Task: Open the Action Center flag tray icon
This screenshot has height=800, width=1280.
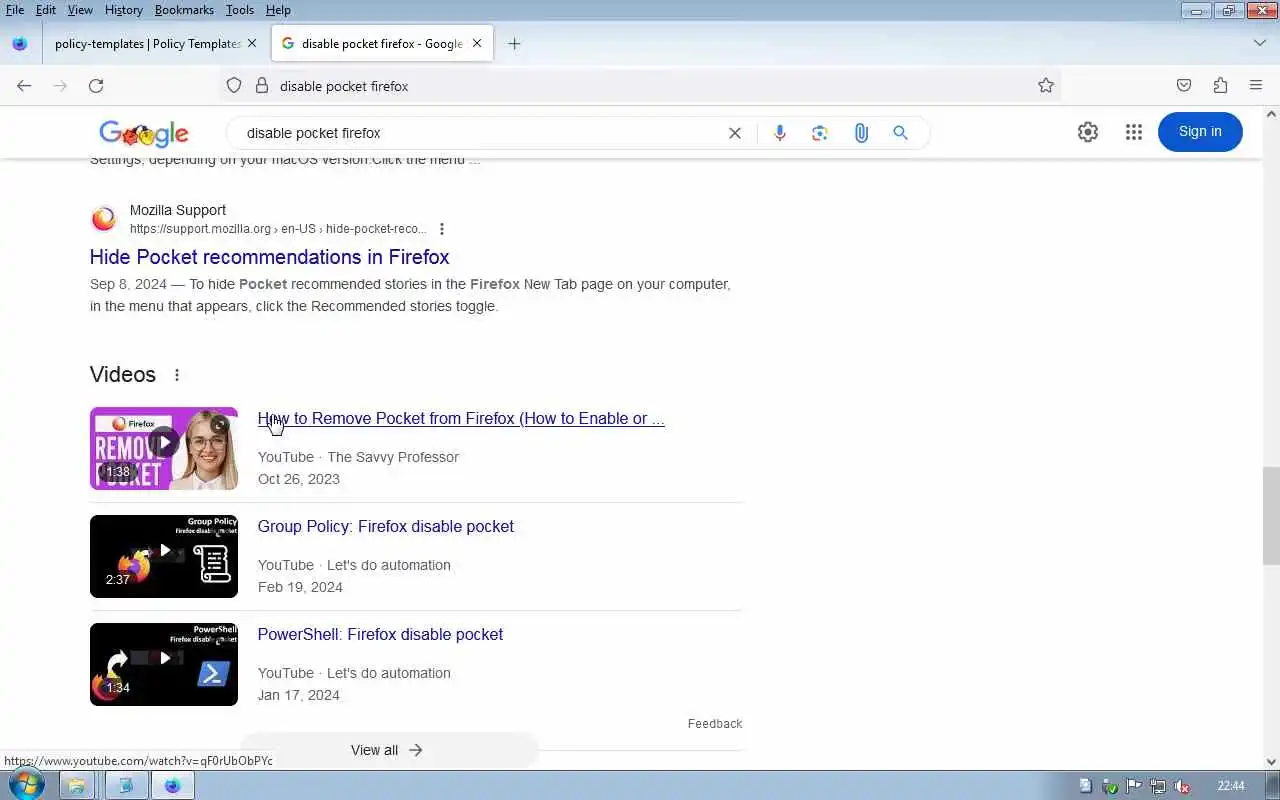Action: (1134, 786)
